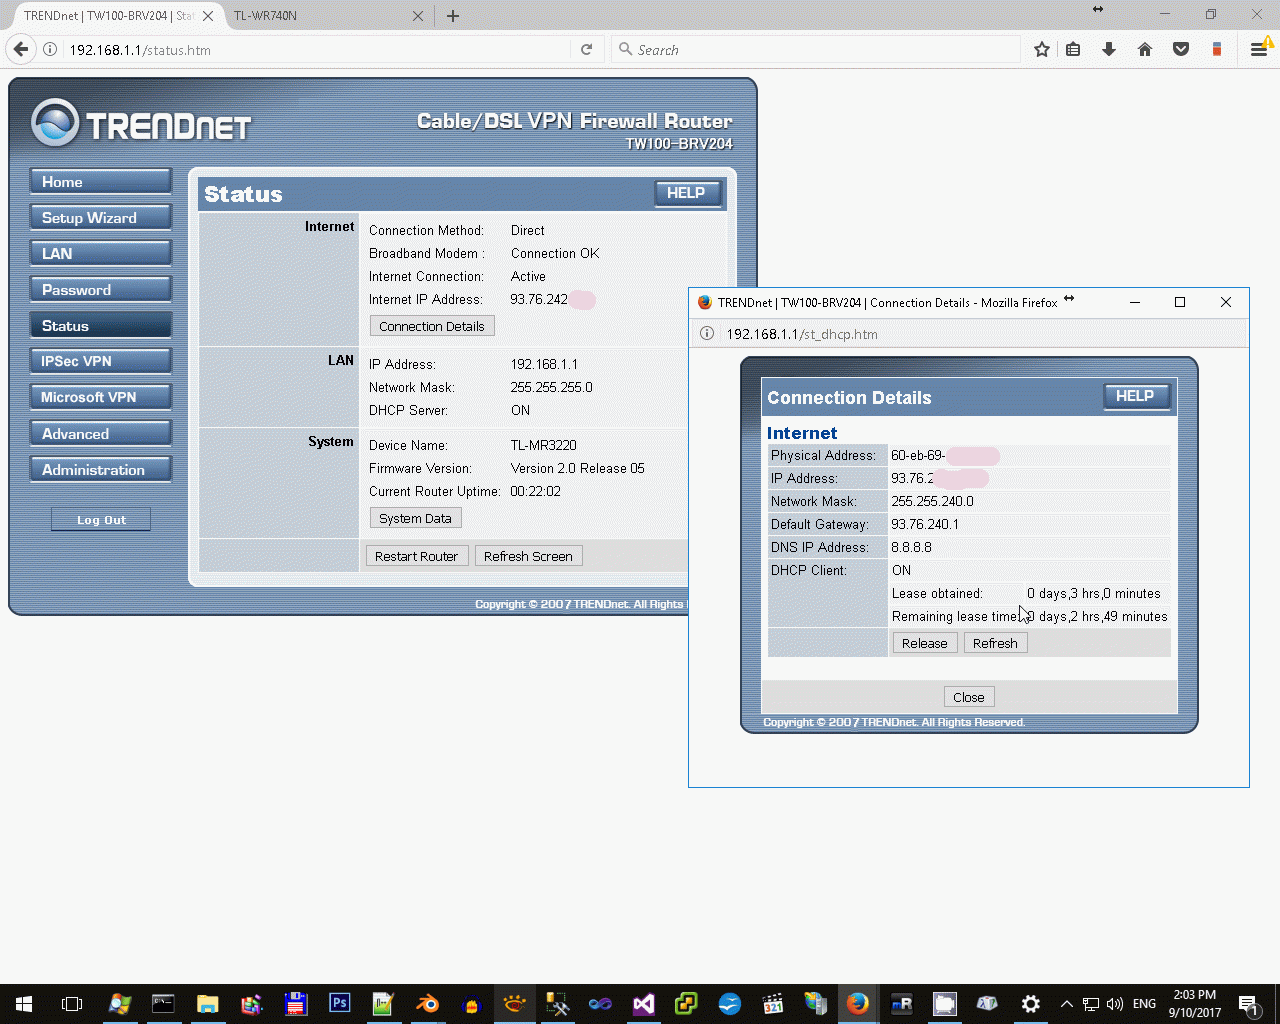Launch Blender from the taskbar

coord(427,1004)
